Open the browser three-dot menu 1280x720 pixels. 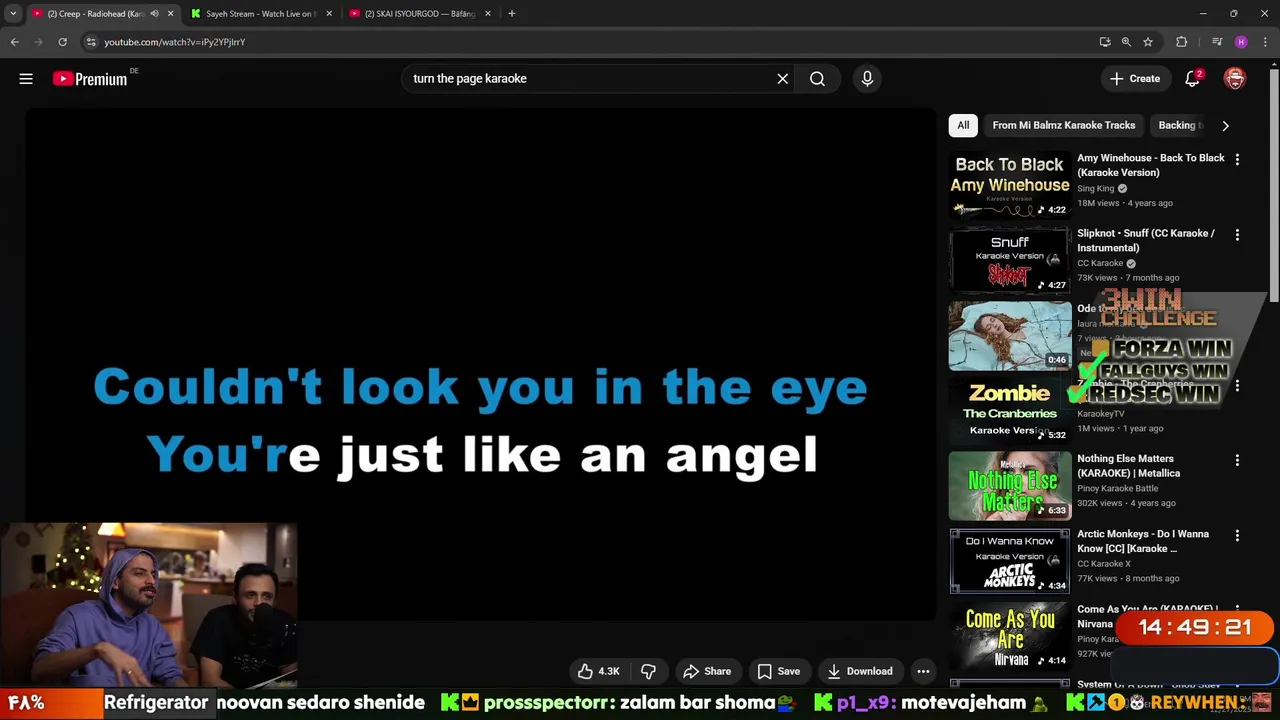coord(1265,42)
